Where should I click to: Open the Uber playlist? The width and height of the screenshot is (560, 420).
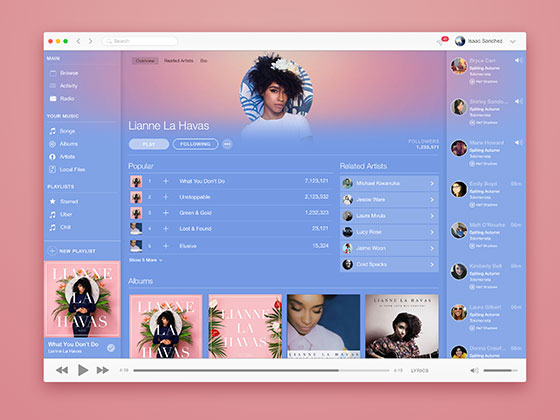pyautogui.click(x=61, y=214)
